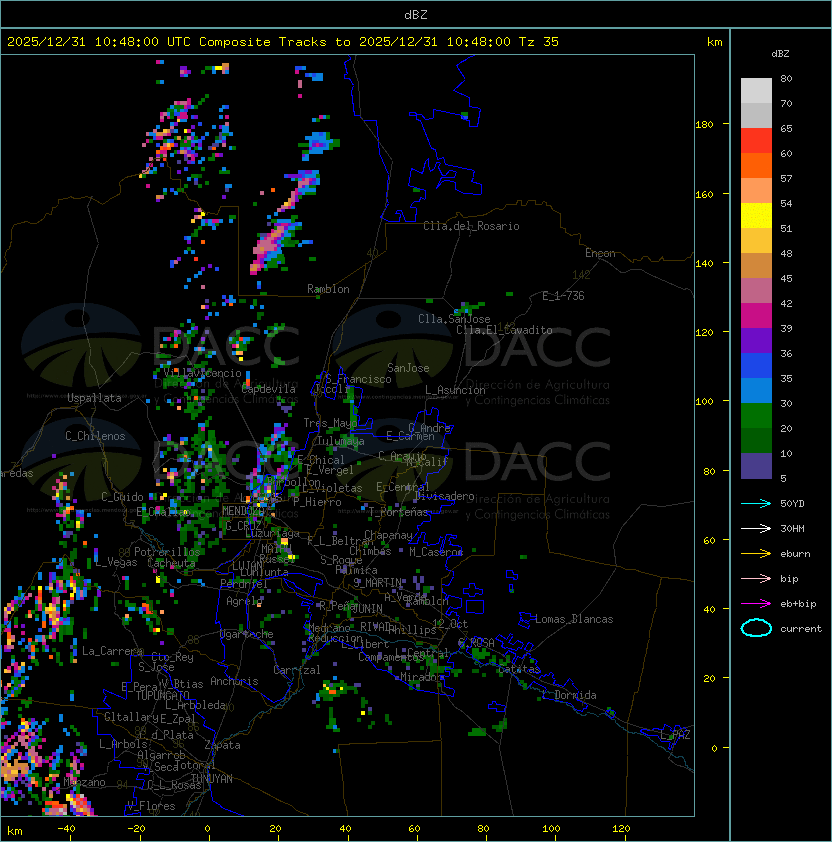Click the Anchoris label
Image resolution: width=832 pixels, height=842 pixels.
(x=234, y=681)
